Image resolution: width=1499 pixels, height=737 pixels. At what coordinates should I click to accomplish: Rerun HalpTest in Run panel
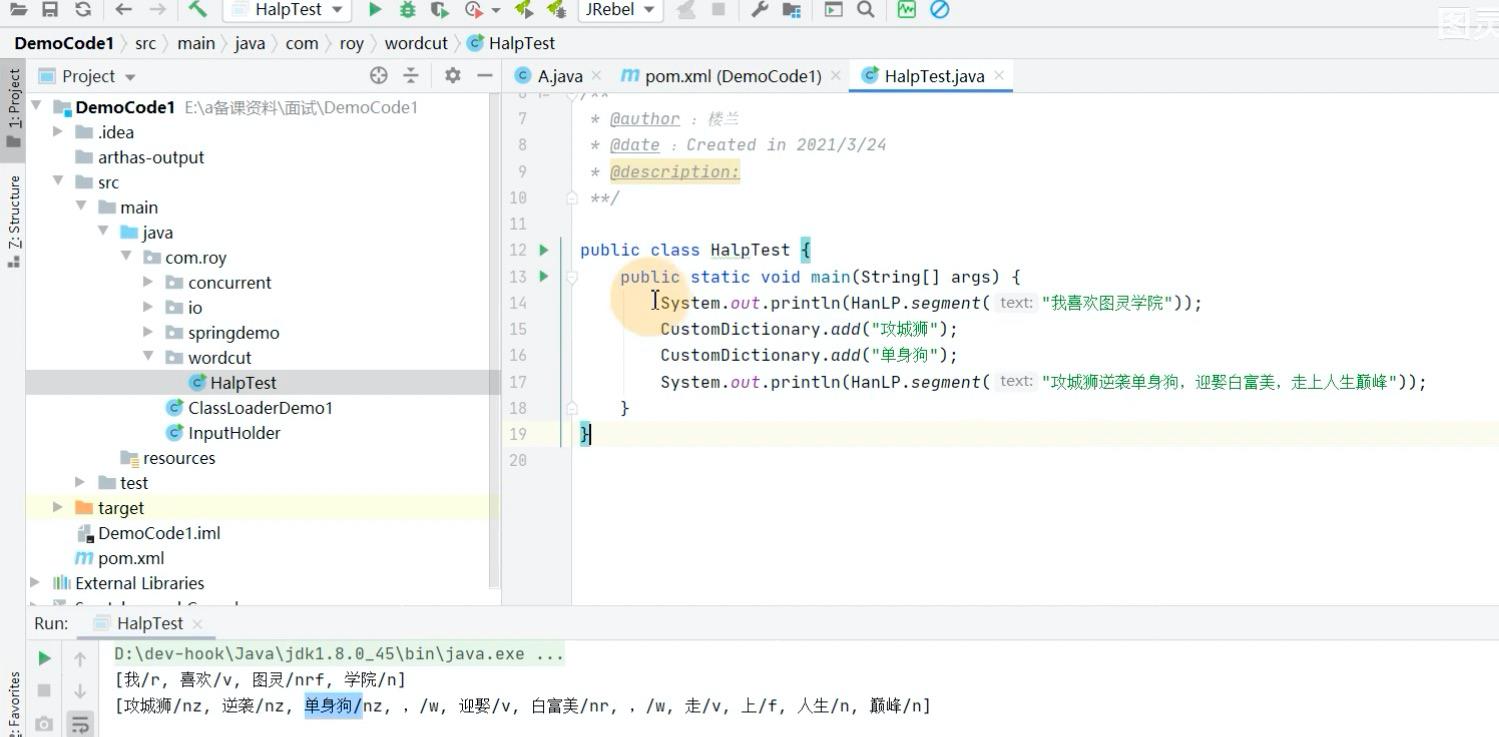[44, 658]
